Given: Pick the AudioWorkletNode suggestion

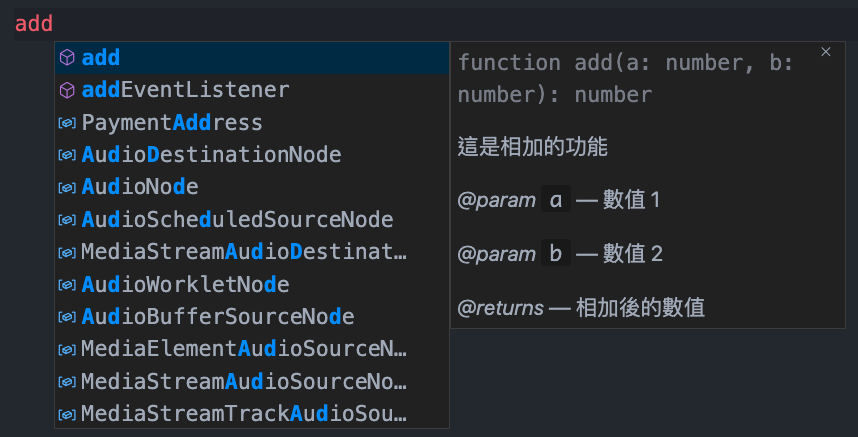Looking at the screenshot, I should click(185, 285).
